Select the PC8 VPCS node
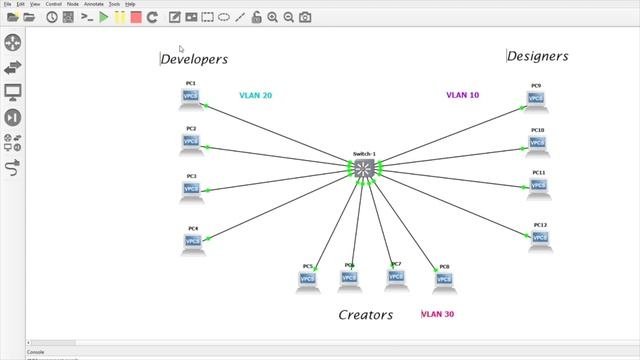The height and width of the screenshot is (360, 640). point(444,282)
